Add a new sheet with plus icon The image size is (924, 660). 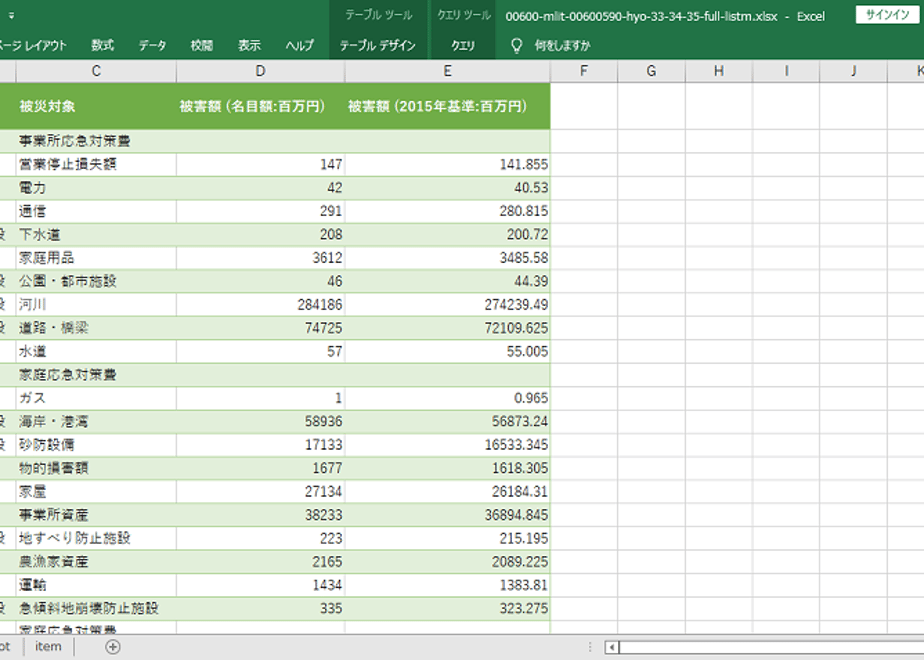tap(113, 646)
